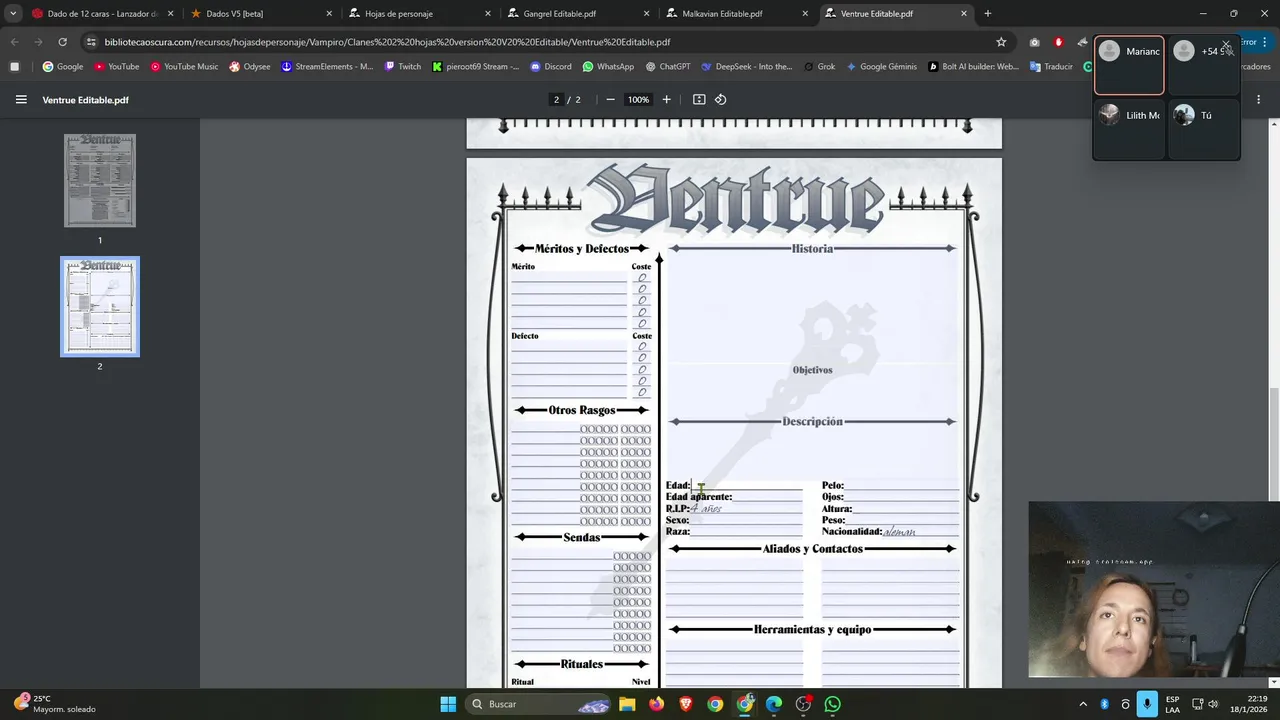Screen dimensions: 1280x720
Task: Open Microsoft Edge from the taskbar
Action: (774, 704)
